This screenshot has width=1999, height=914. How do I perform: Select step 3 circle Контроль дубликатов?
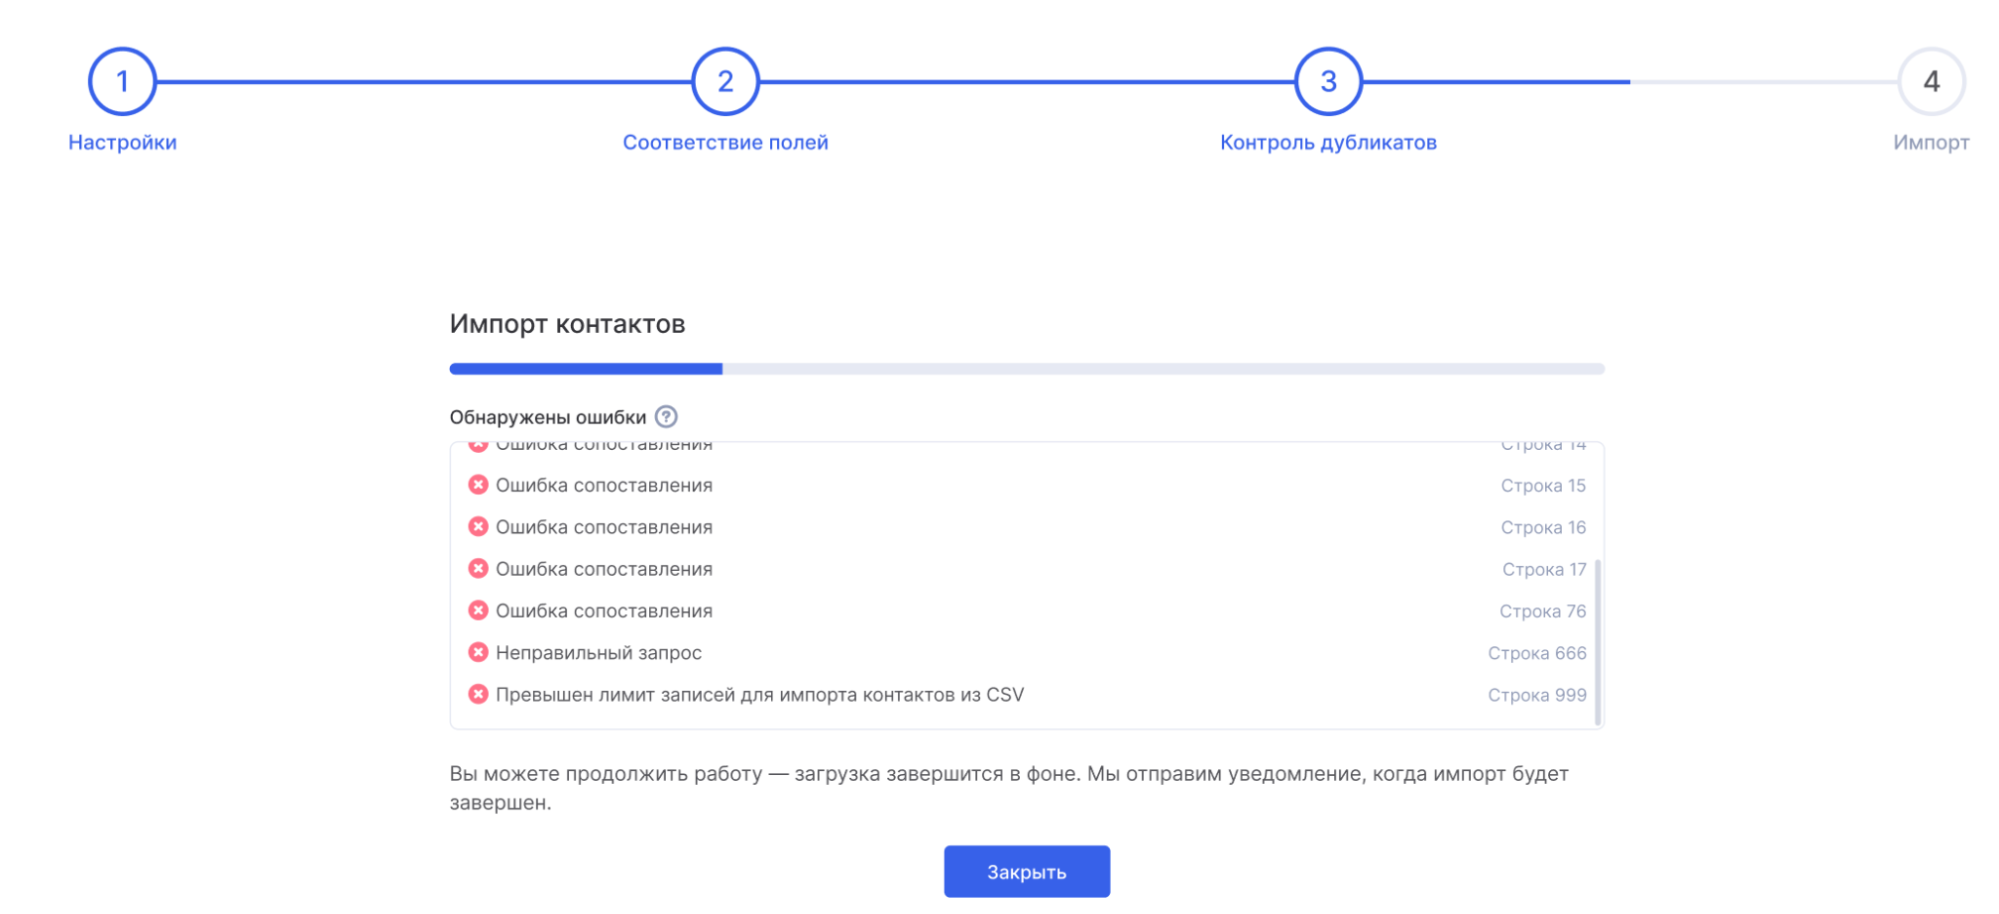1328,81
